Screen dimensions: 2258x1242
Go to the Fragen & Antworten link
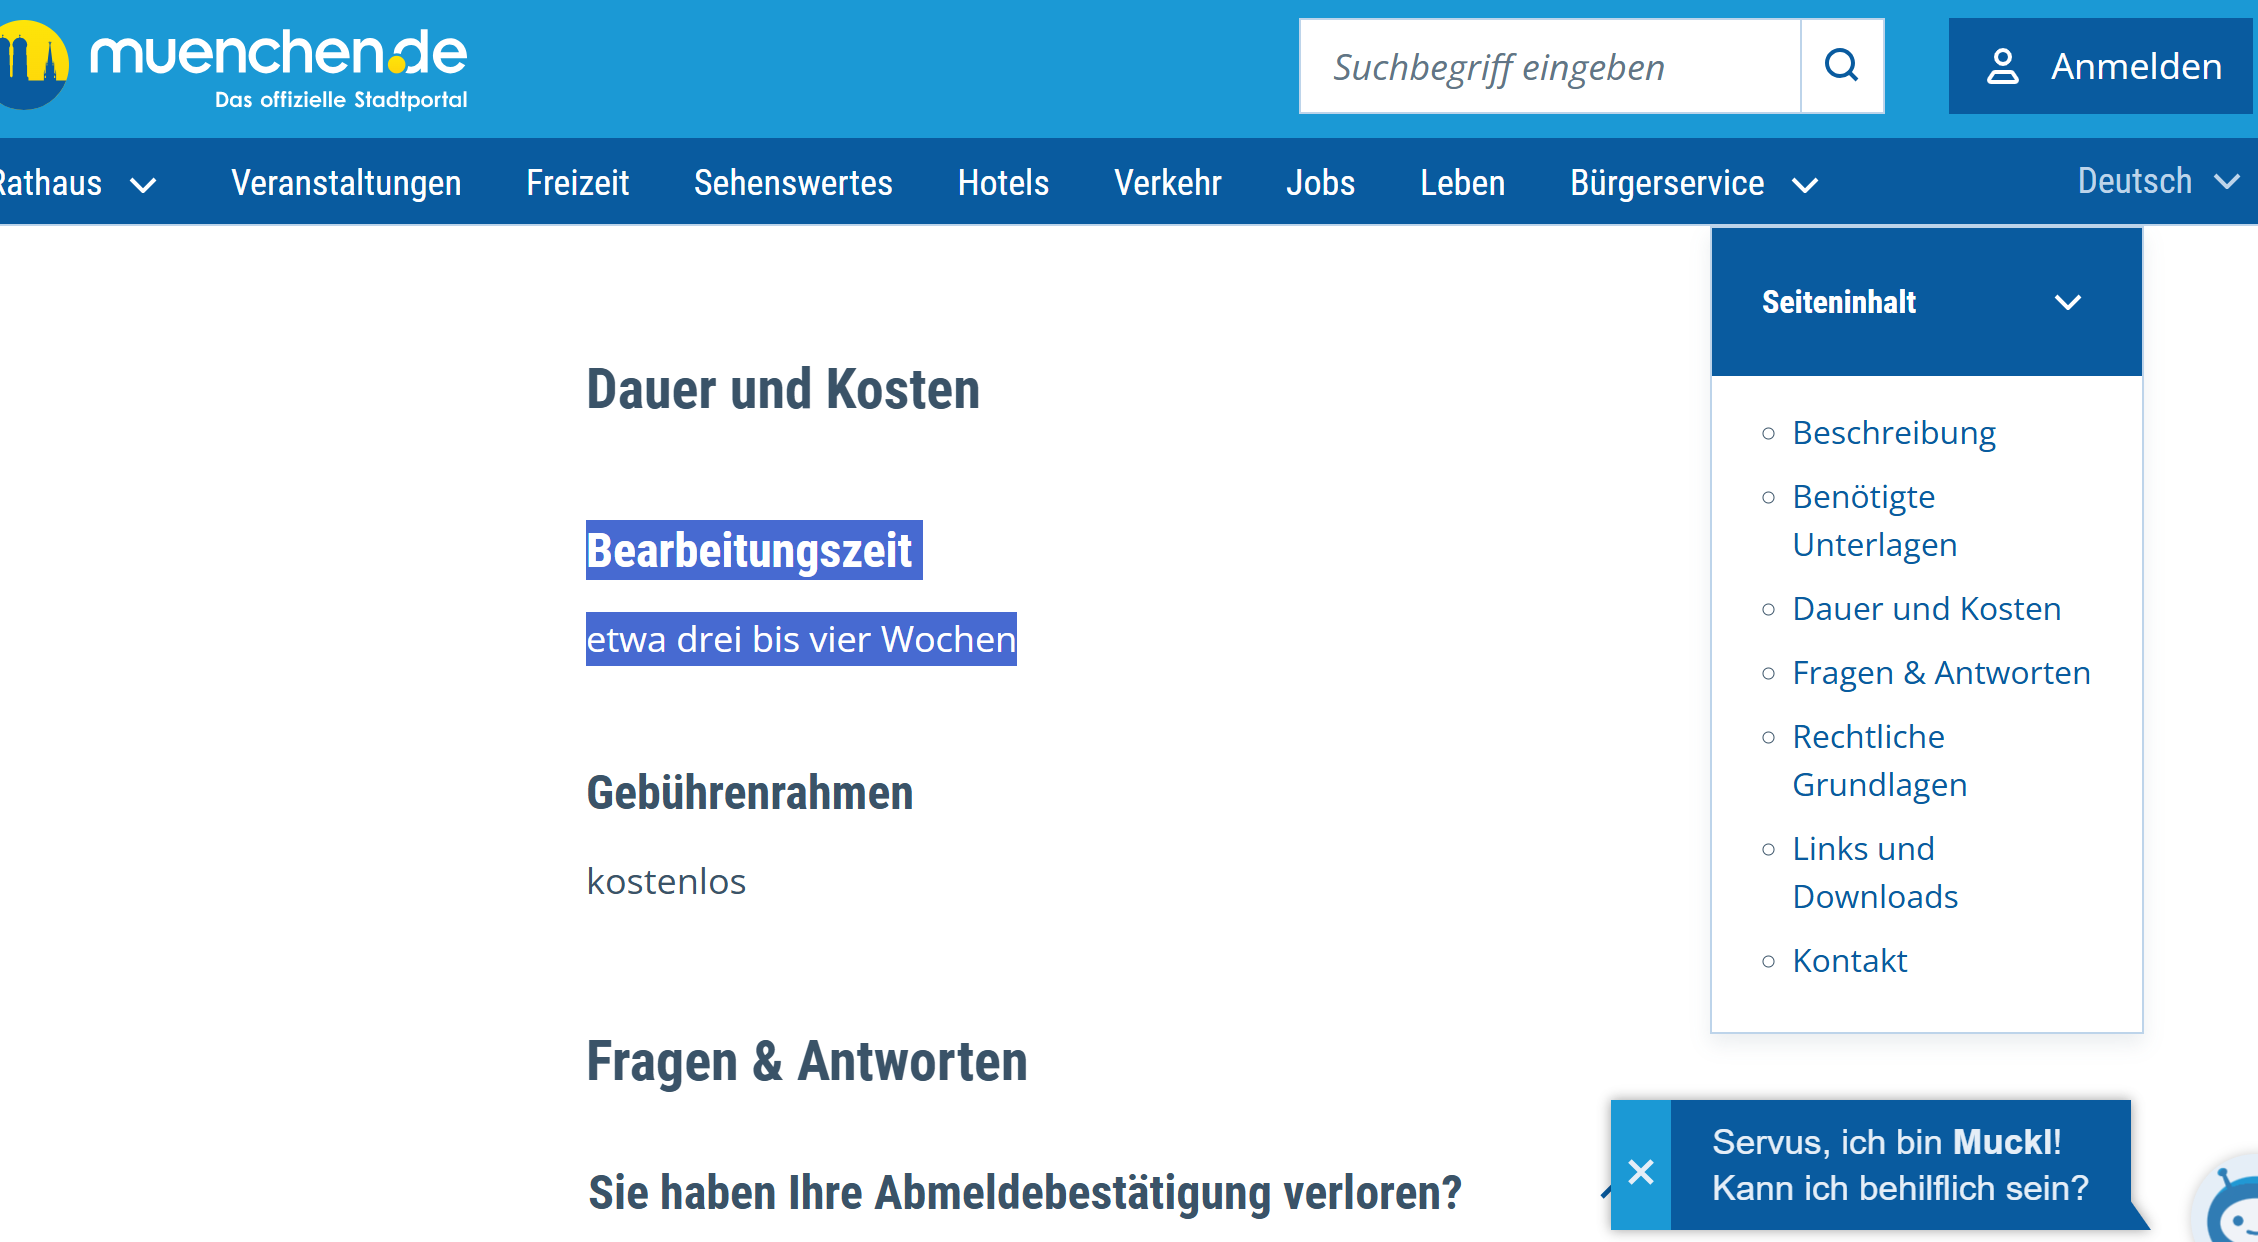1940,673
